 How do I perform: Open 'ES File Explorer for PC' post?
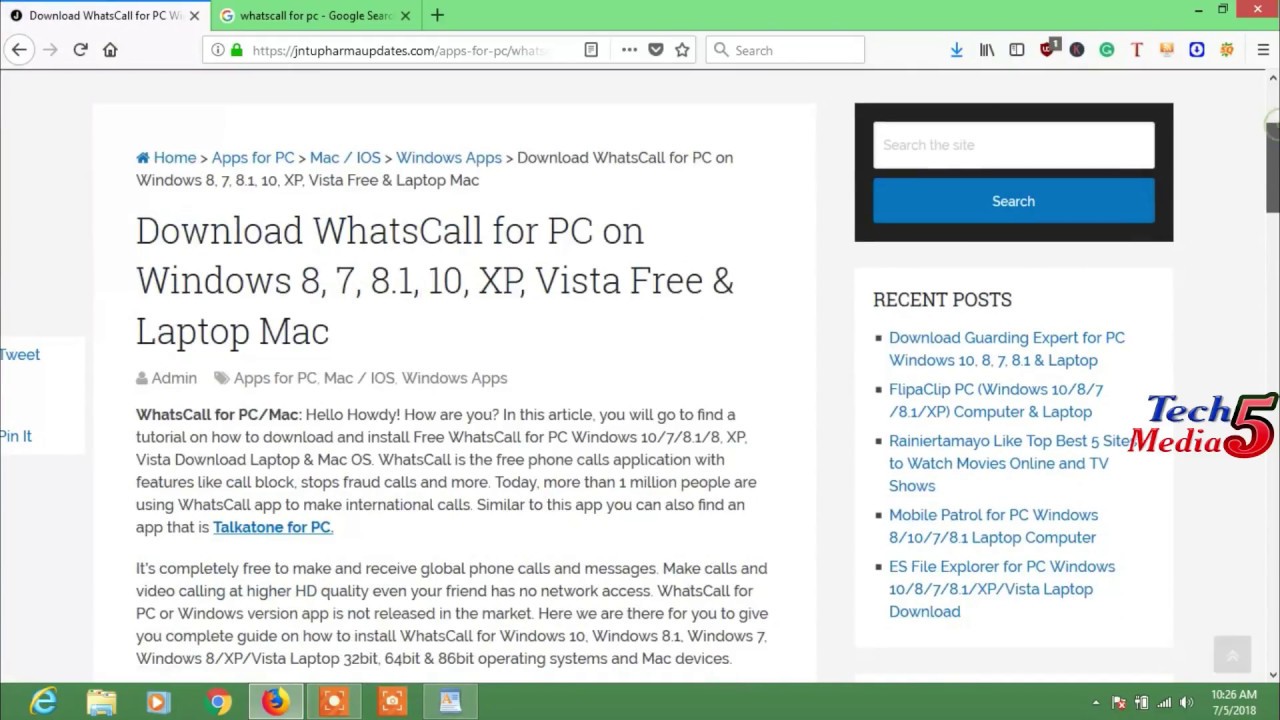pos(1002,589)
